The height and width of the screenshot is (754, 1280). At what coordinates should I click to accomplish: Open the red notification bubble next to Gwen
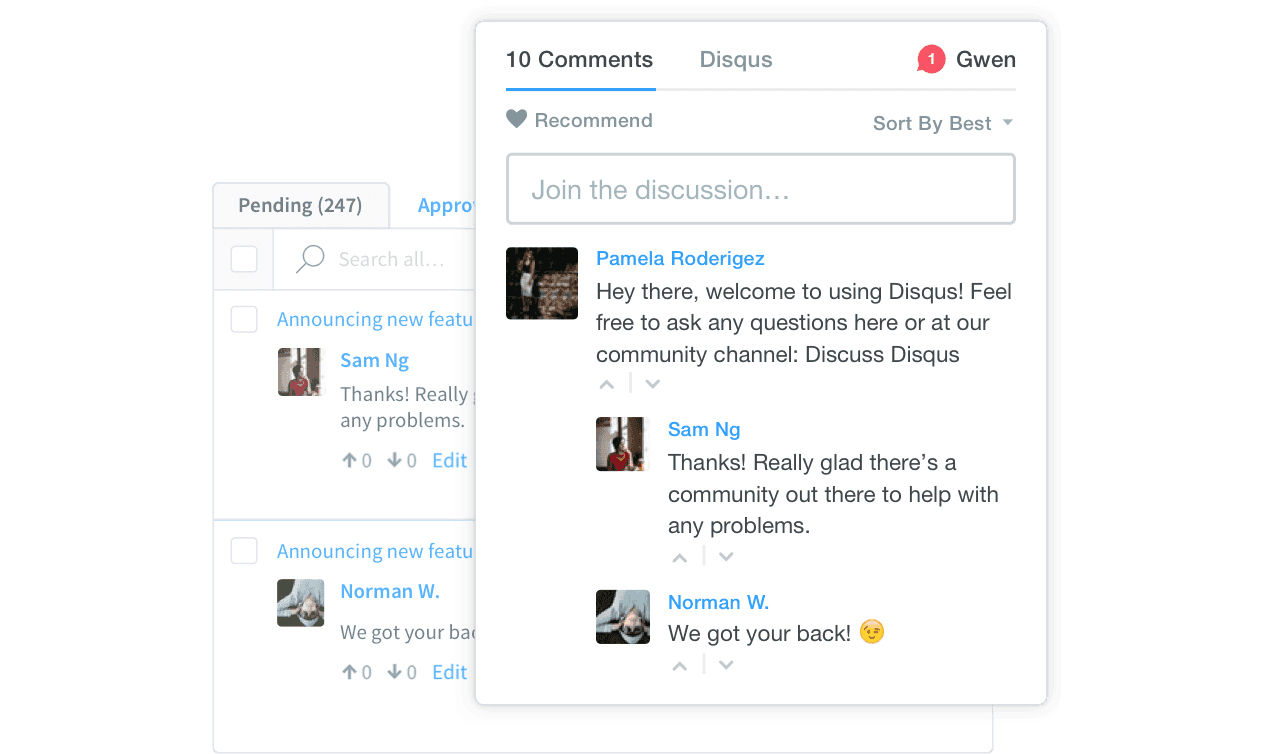931,60
